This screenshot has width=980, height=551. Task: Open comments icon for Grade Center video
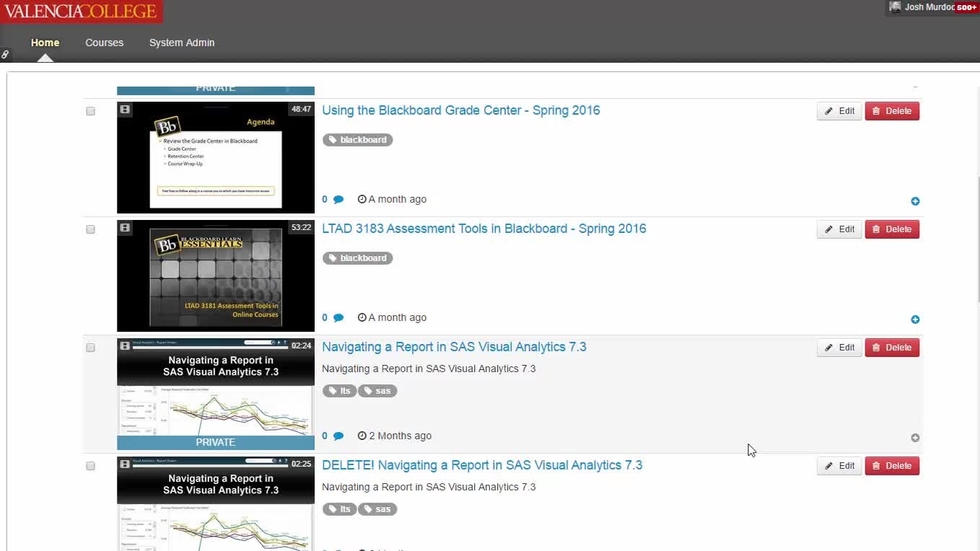click(x=338, y=200)
